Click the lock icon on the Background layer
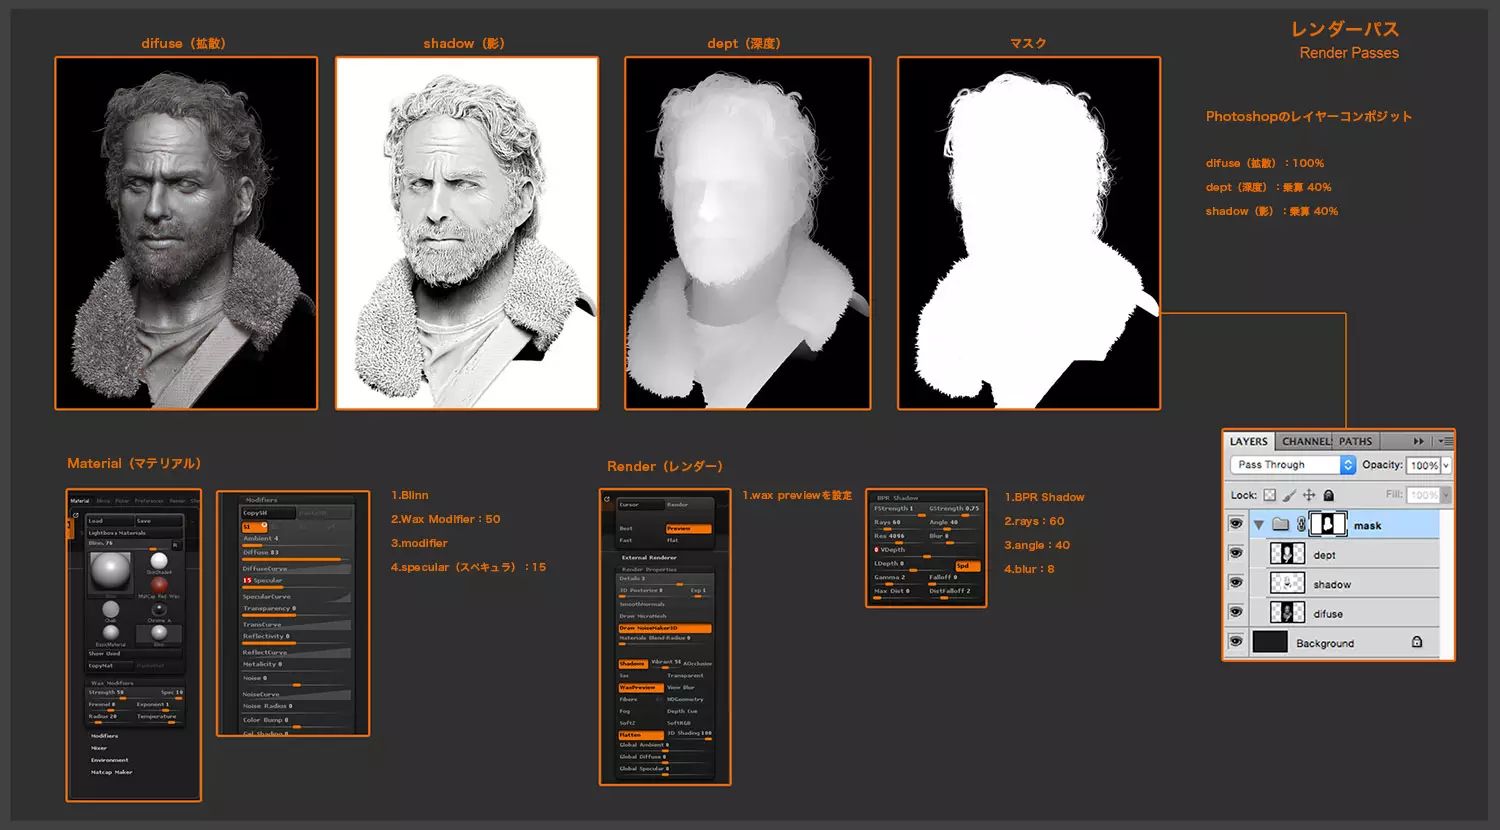The width and height of the screenshot is (1500, 830). [x=1417, y=642]
